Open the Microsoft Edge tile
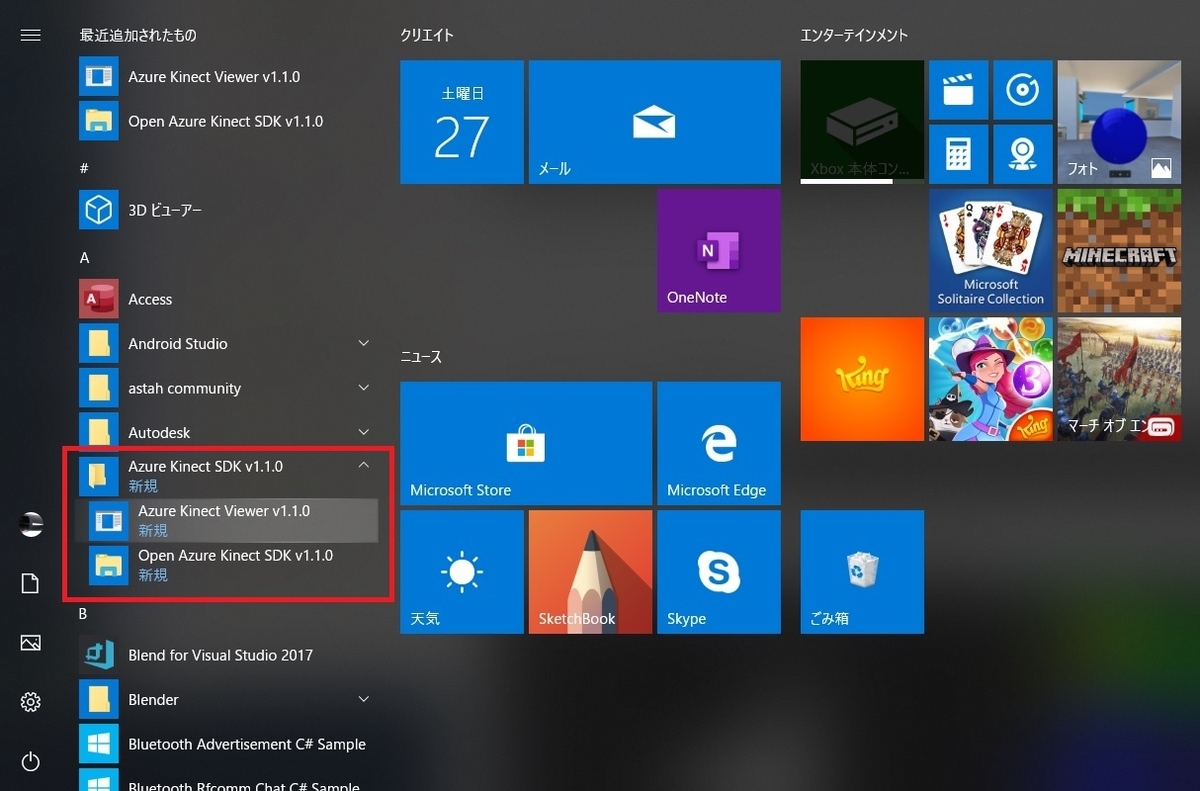This screenshot has width=1200, height=791. click(x=718, y=443)
